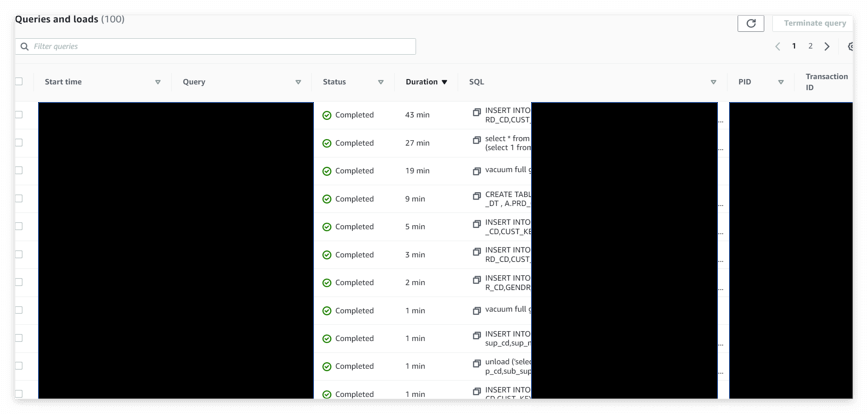Copy SQL of the unload query
The image size is (868, 414).
coord(477,364)
